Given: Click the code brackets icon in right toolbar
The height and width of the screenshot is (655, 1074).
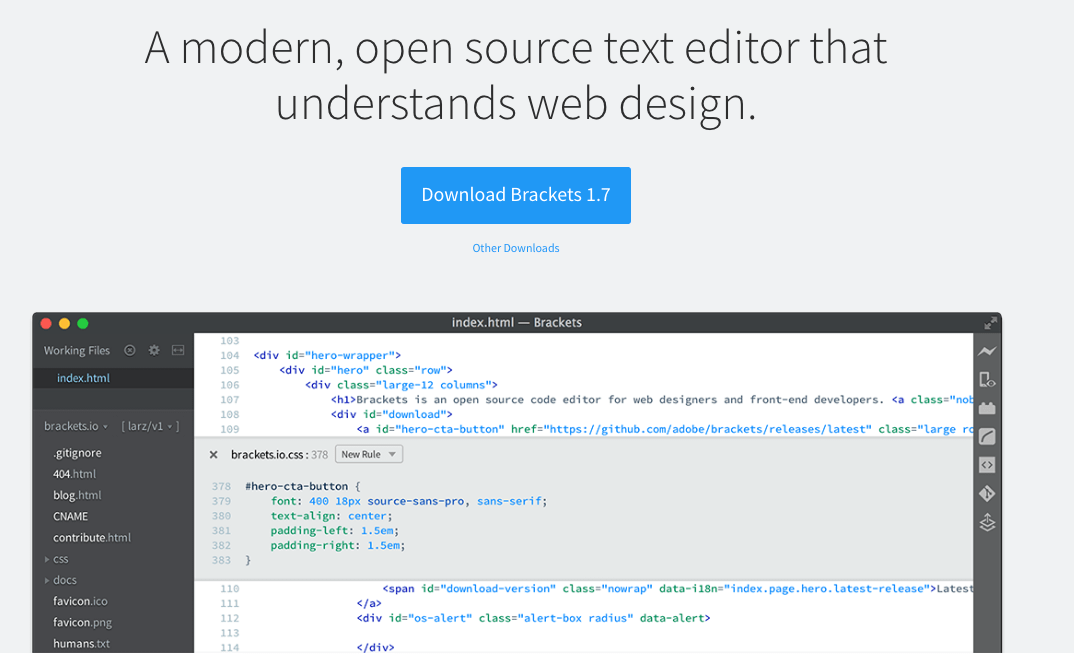Looking at the screenshot, I should (x=987, y=465).
